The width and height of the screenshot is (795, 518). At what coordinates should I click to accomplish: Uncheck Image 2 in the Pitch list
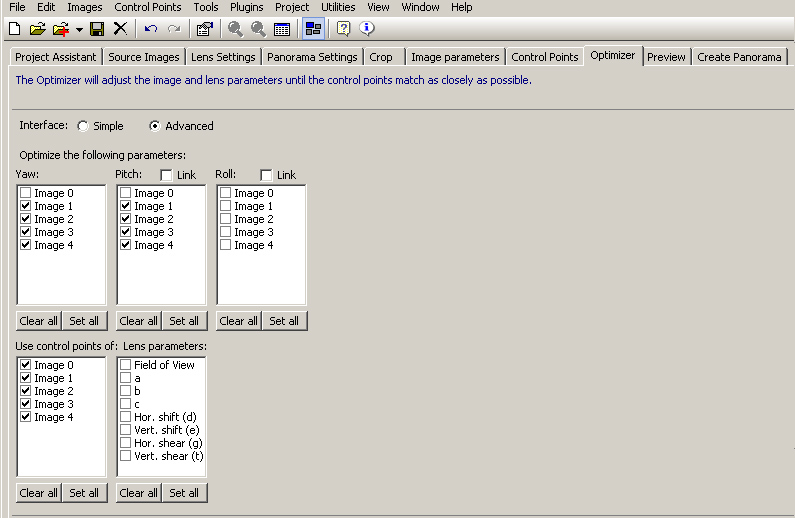point(125,219)
